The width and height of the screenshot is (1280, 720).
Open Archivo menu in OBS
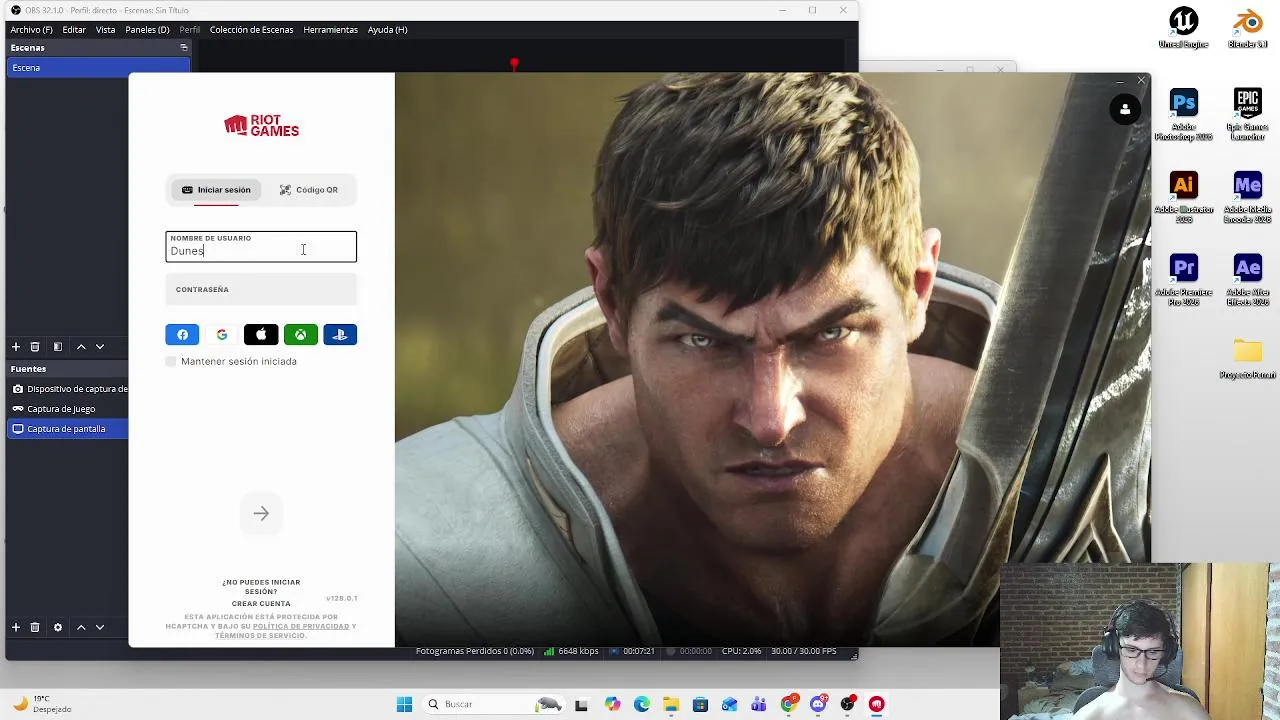click(x=31, y=30)
